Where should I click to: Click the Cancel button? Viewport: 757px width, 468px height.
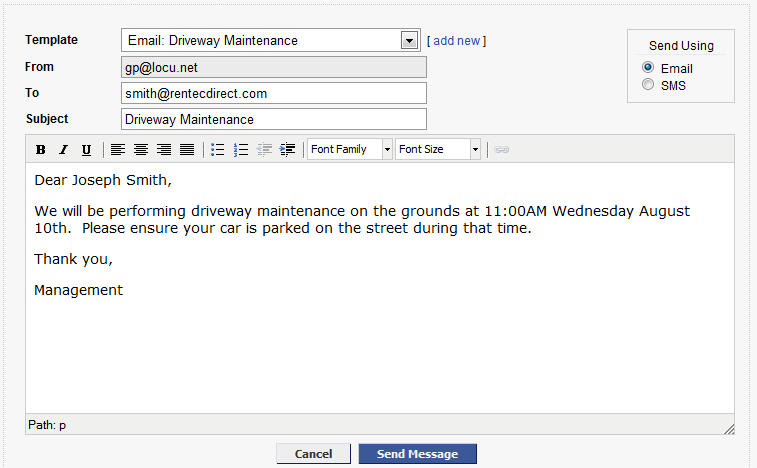coord(313,454)
